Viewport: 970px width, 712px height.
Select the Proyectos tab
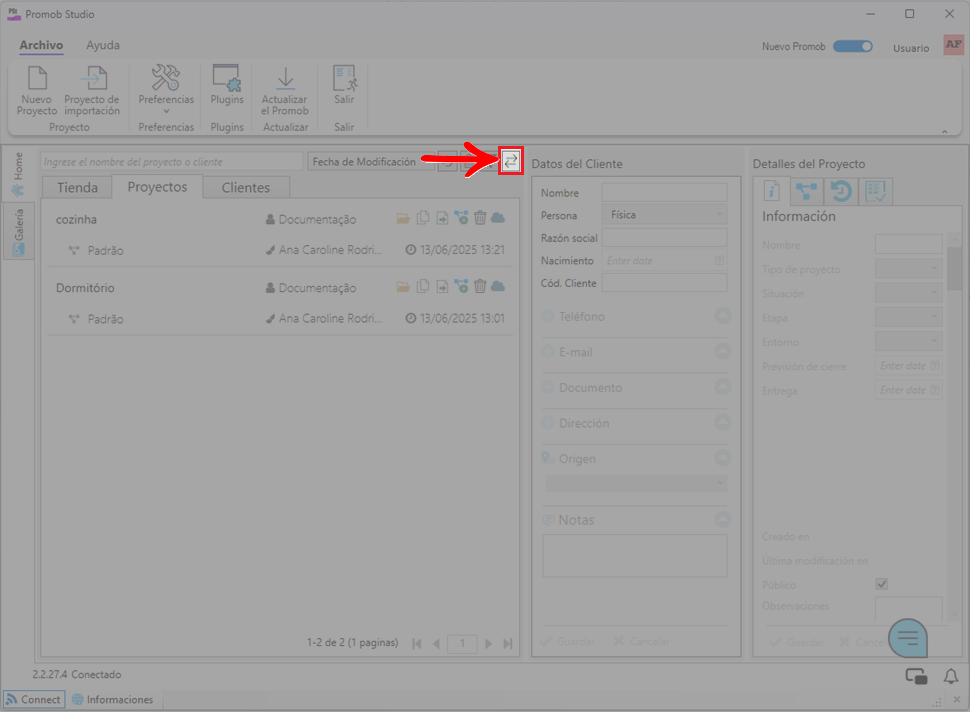pyautogui.click(x=157, y=187)
